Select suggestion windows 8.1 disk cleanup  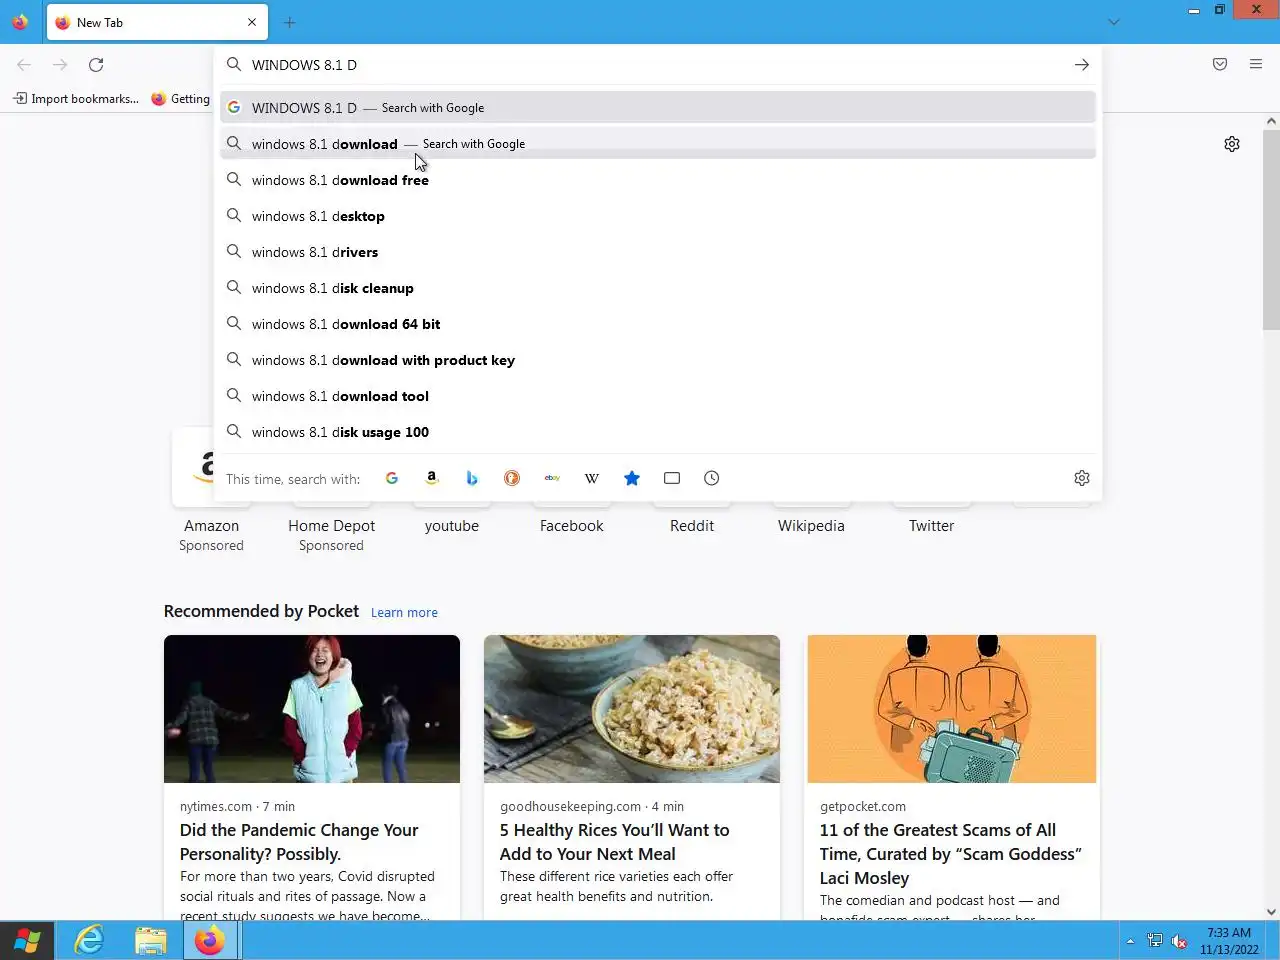[x=658, y=288]
